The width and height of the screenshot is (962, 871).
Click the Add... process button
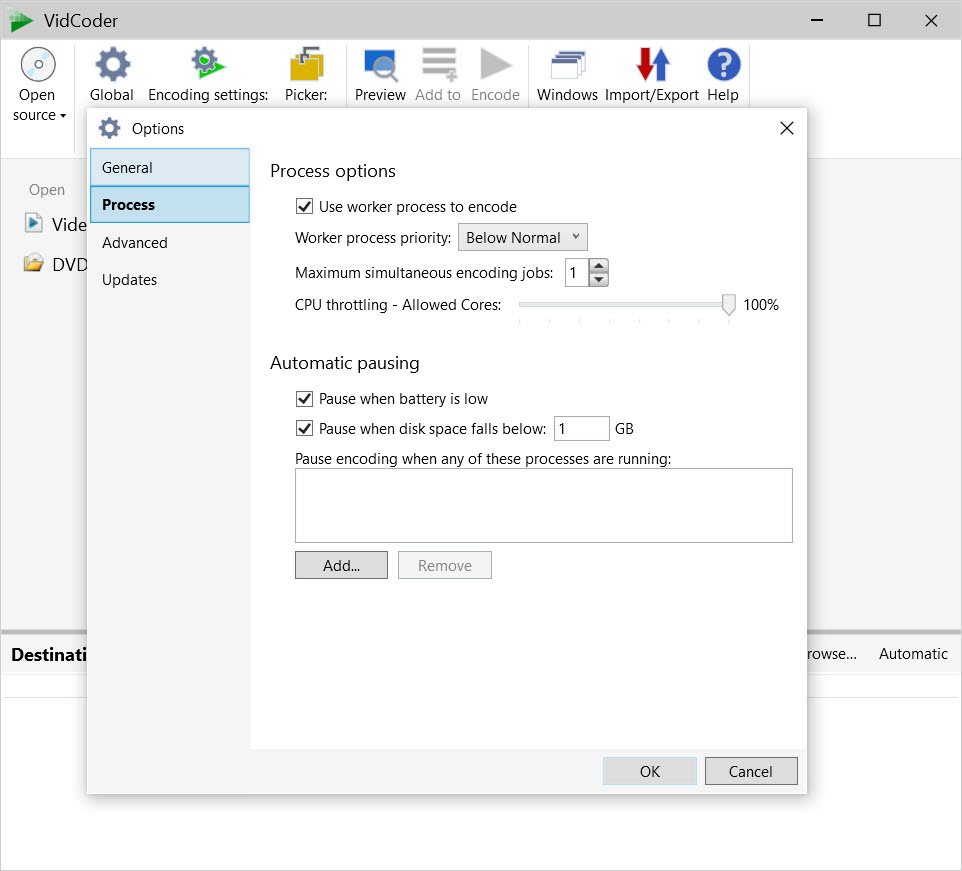coord(341,565)
